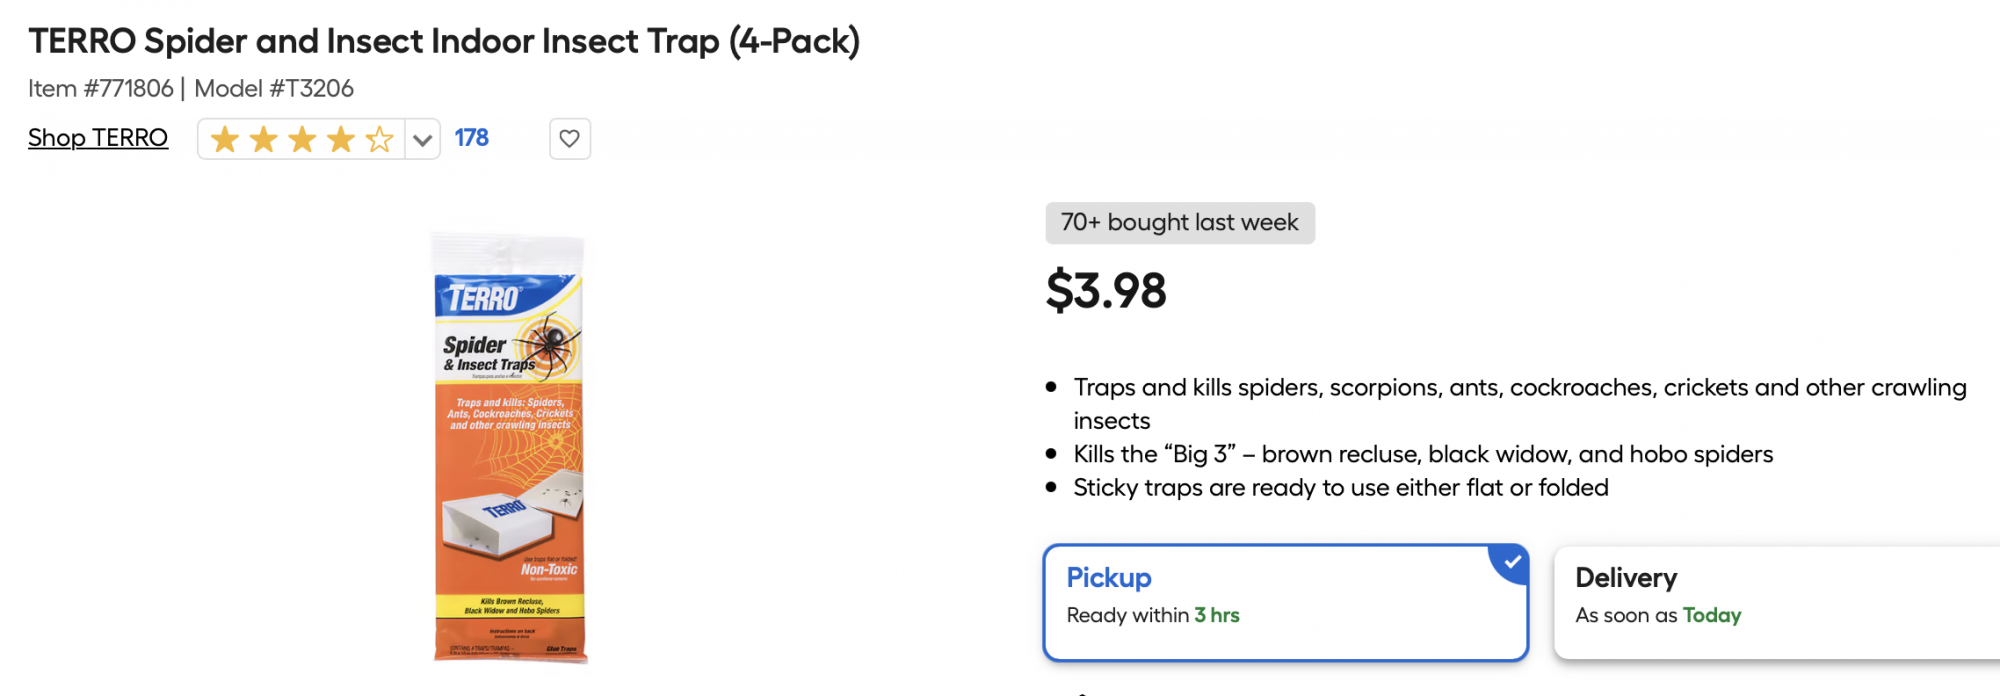This screenshot has width=2000, height=696.
Task: View the 178 customer reviews
Action: pos(472,138)
